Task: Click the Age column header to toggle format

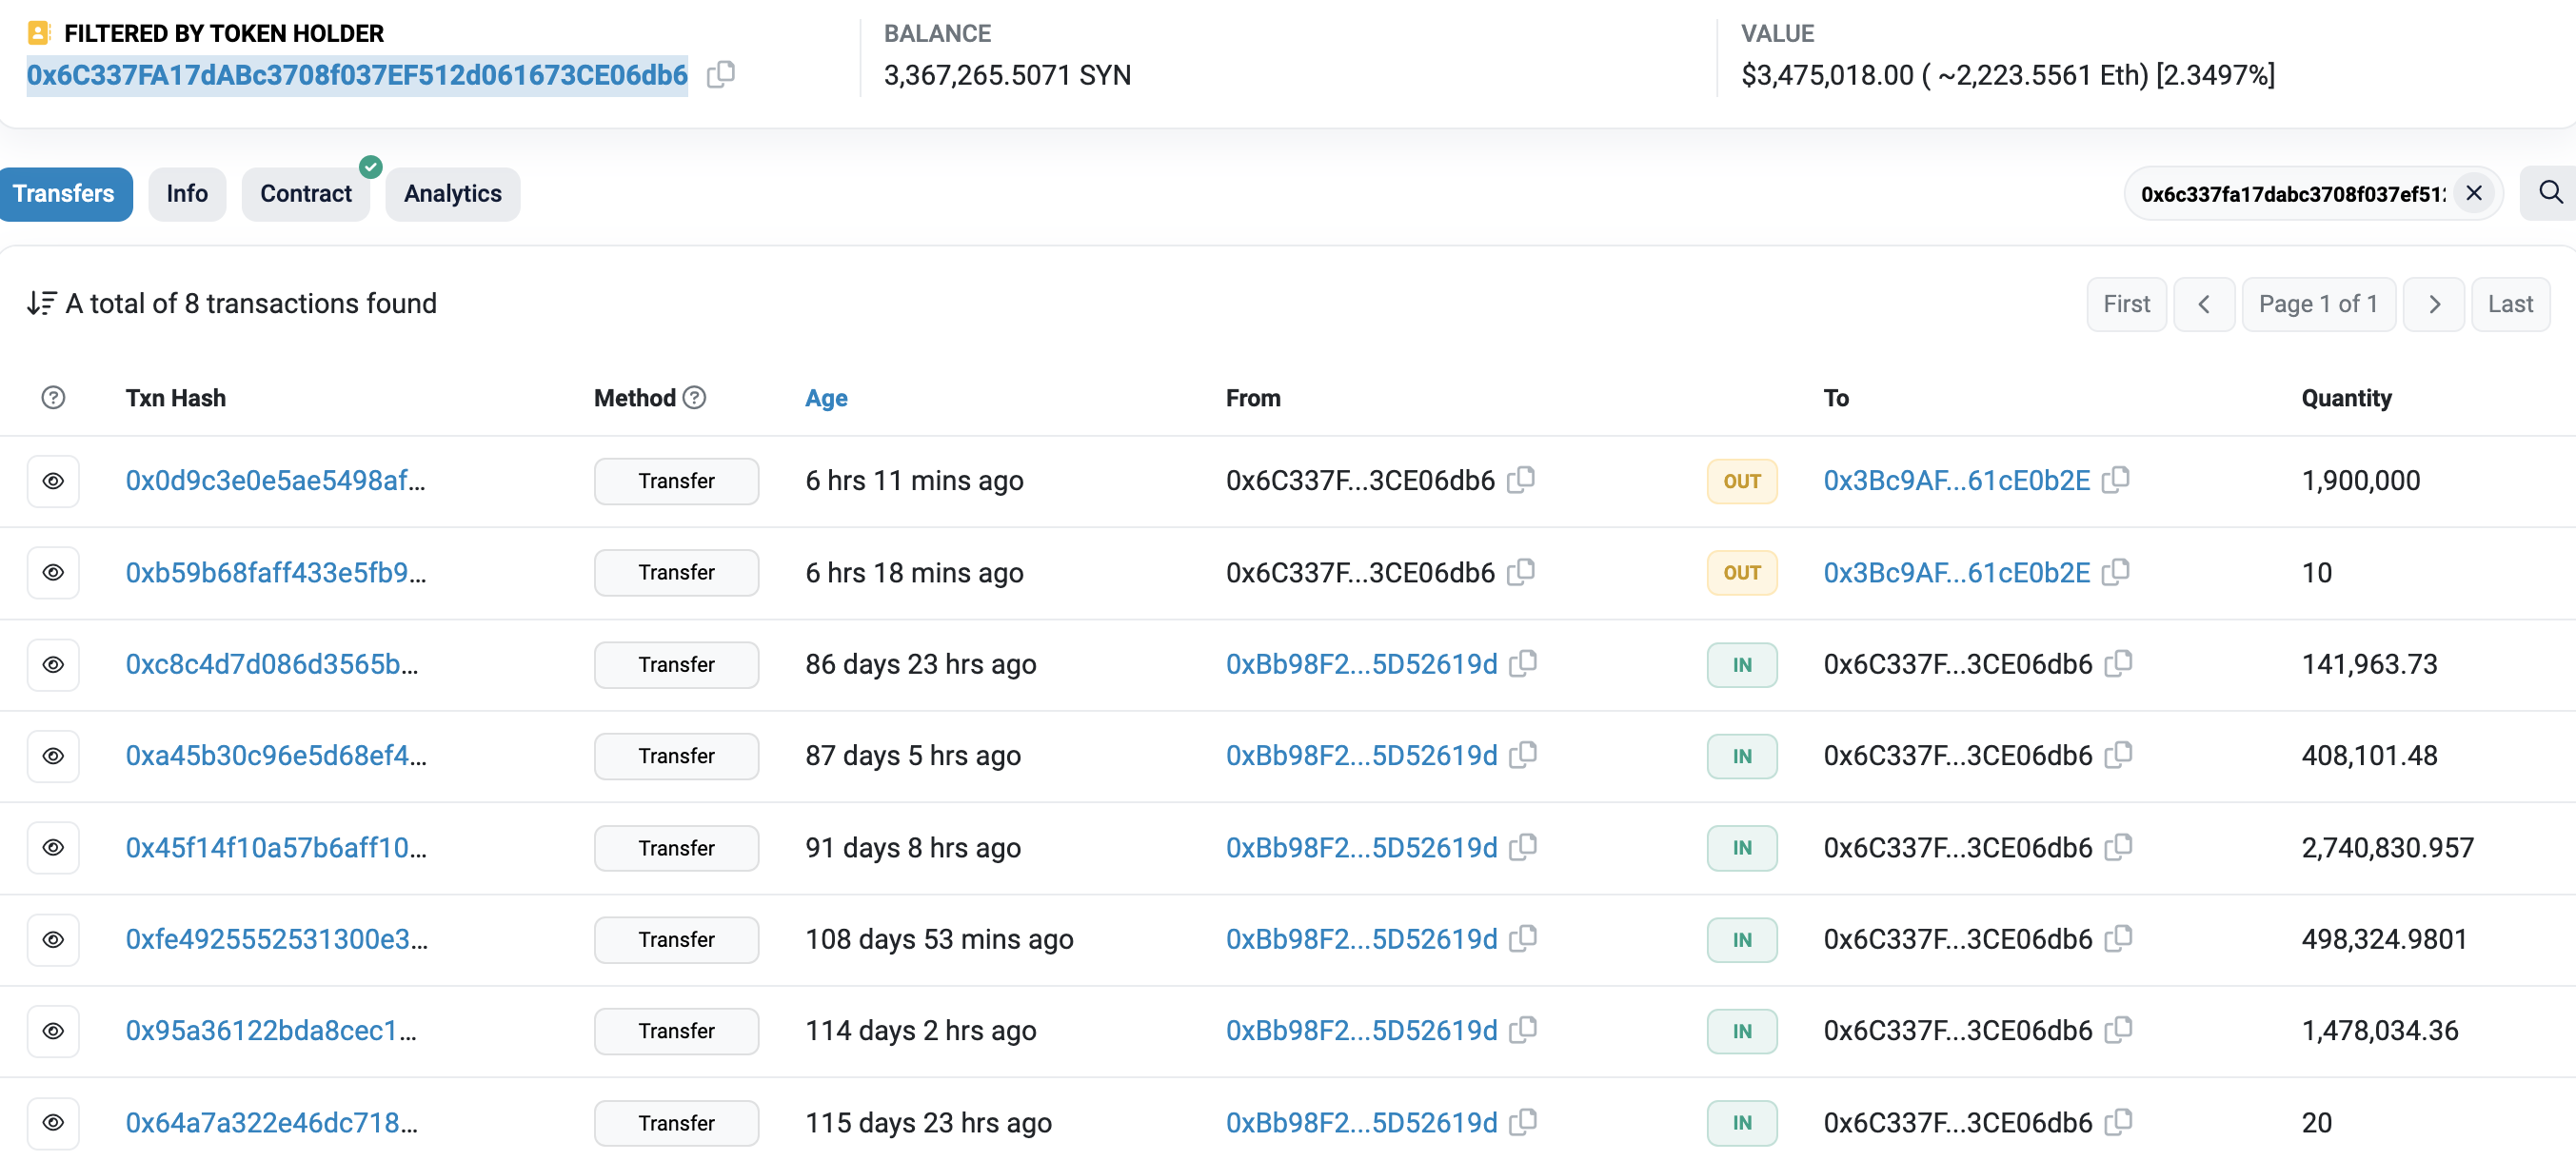Action: [x=826, y=398]
